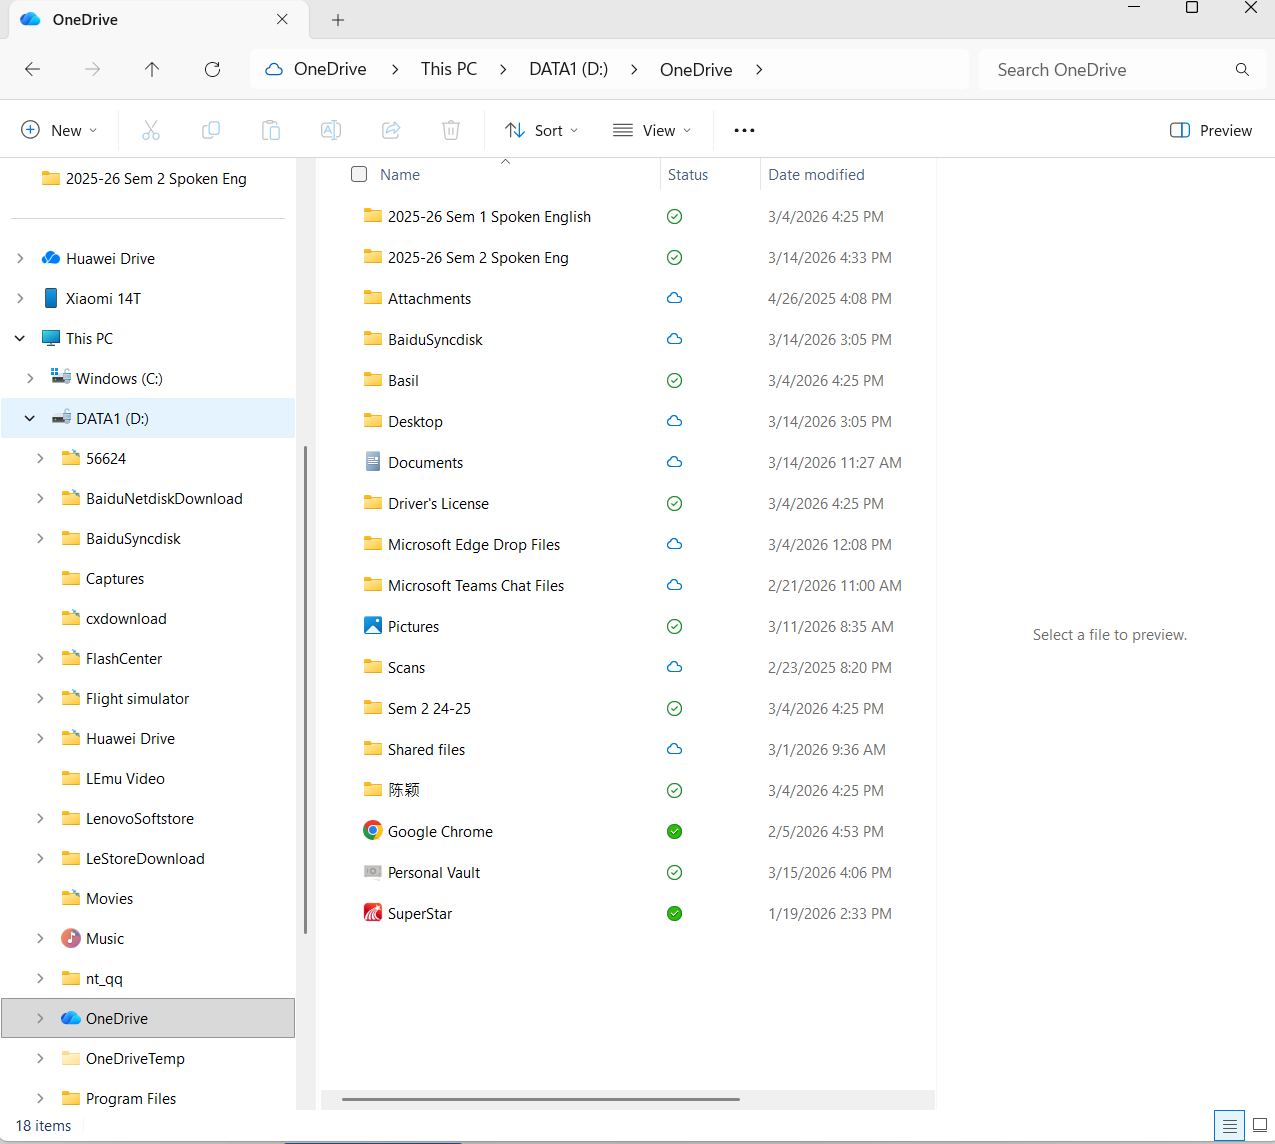The width and height of the screenshot is (1275, 1144).
Task: Click the navigation pane vertical scrollbar
Action: pyautogui.click(x=305, y=690)
